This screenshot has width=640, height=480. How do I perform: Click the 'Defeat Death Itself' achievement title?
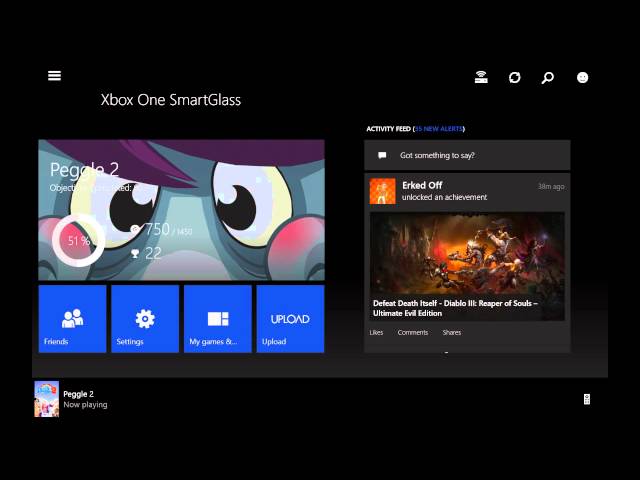(455, 308)
